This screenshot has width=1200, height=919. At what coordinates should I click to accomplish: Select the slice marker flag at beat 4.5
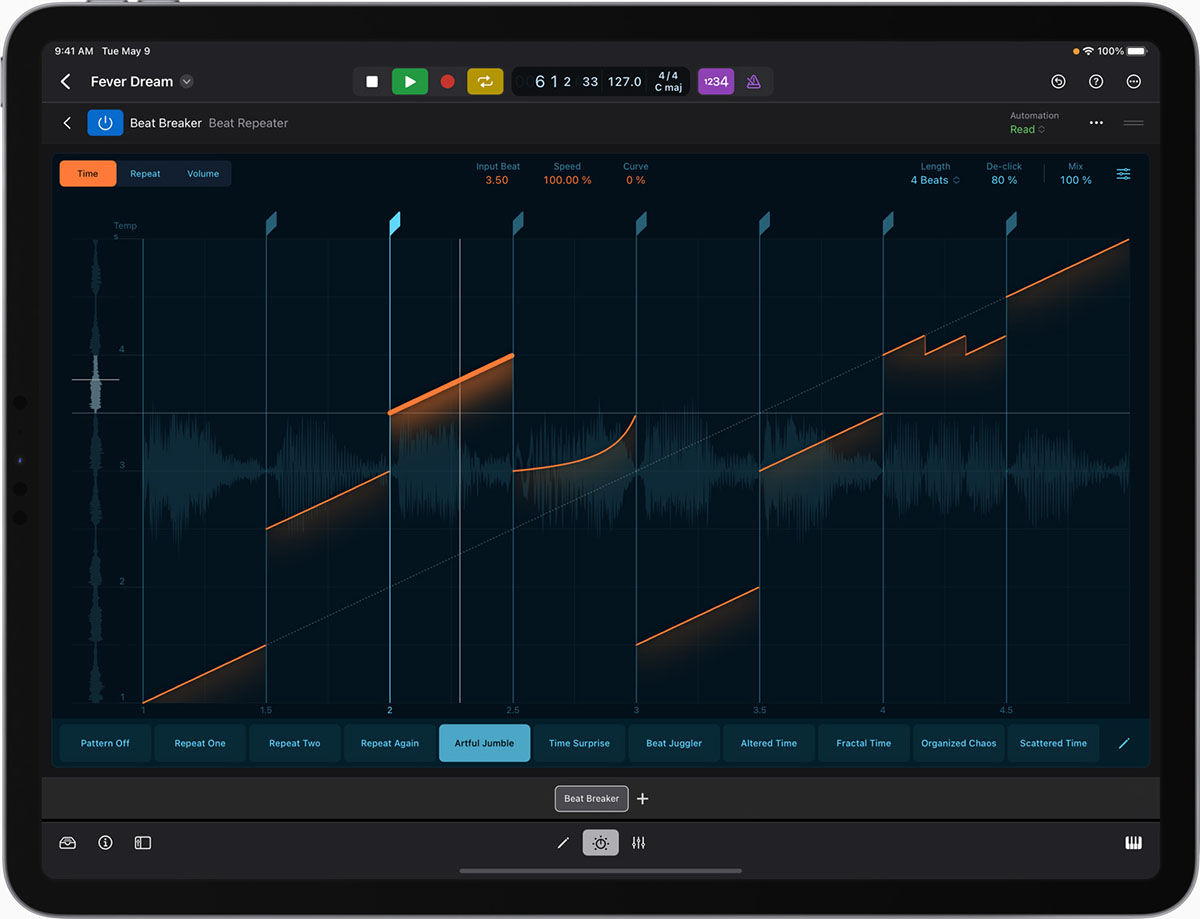1011,223
